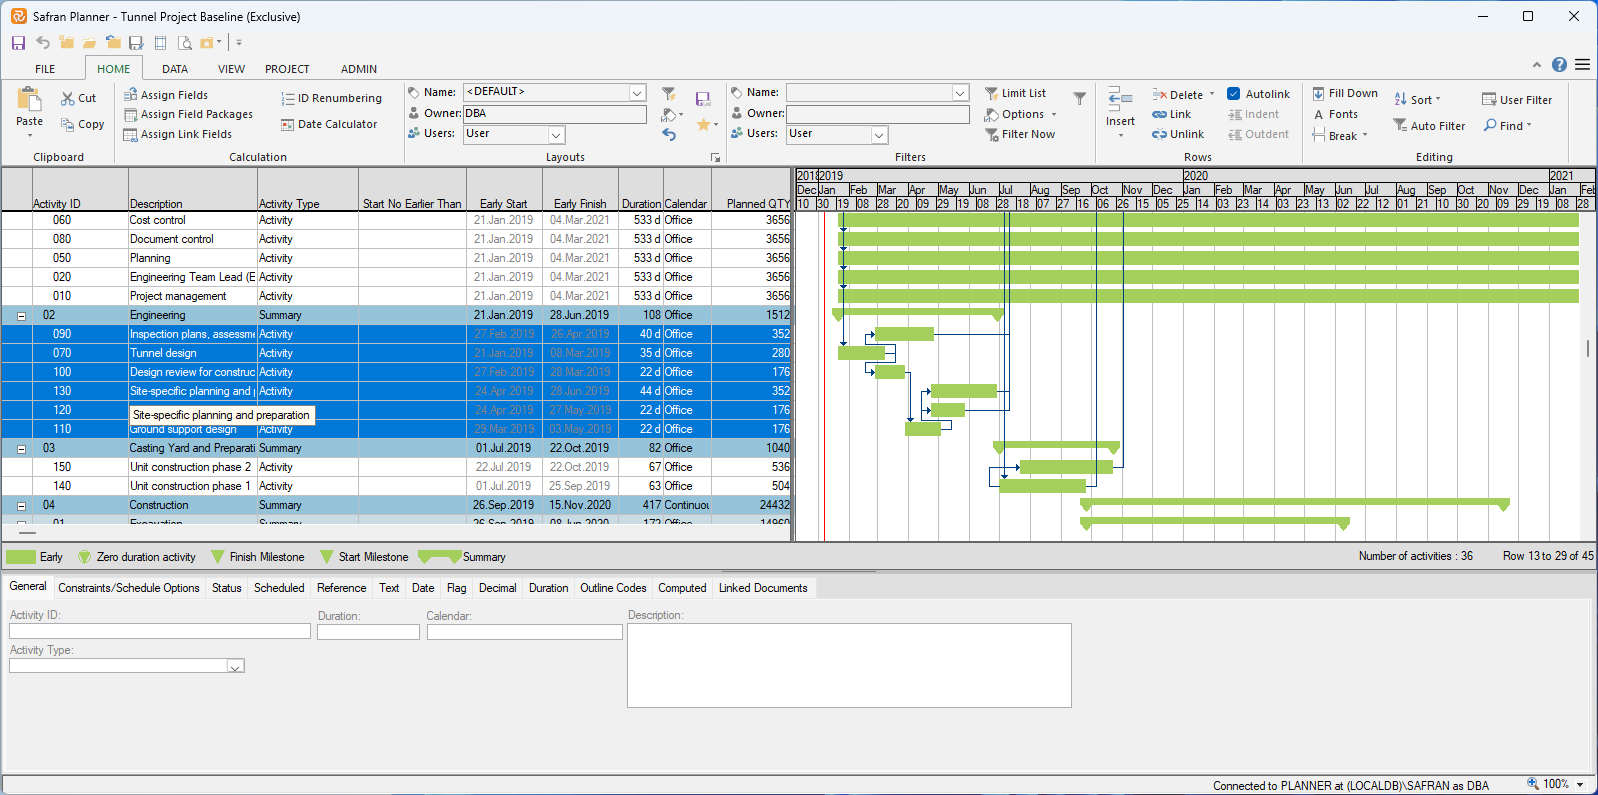Click the Tunnel design Gantt bar
Viewport: 1598px width, 795px height.
[861, 353]
